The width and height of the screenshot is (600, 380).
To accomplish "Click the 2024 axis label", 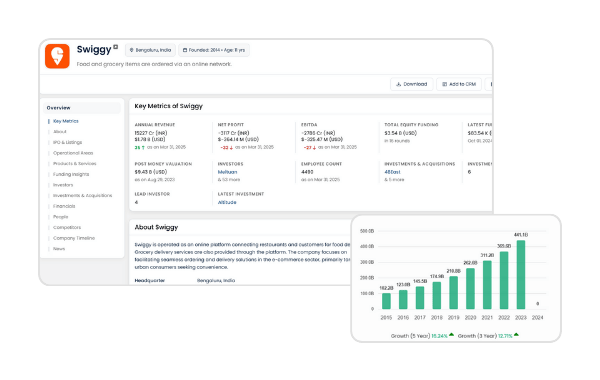I will point(538,318).
